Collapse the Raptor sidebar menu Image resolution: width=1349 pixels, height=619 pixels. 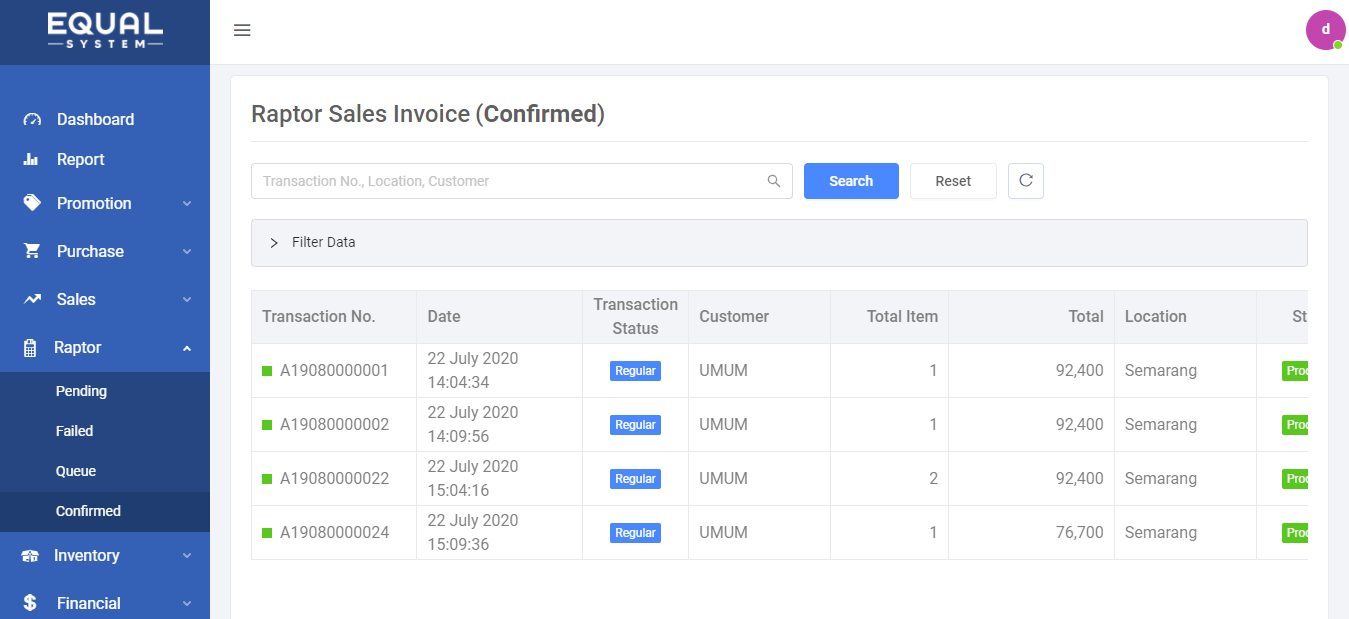(186, 348)
